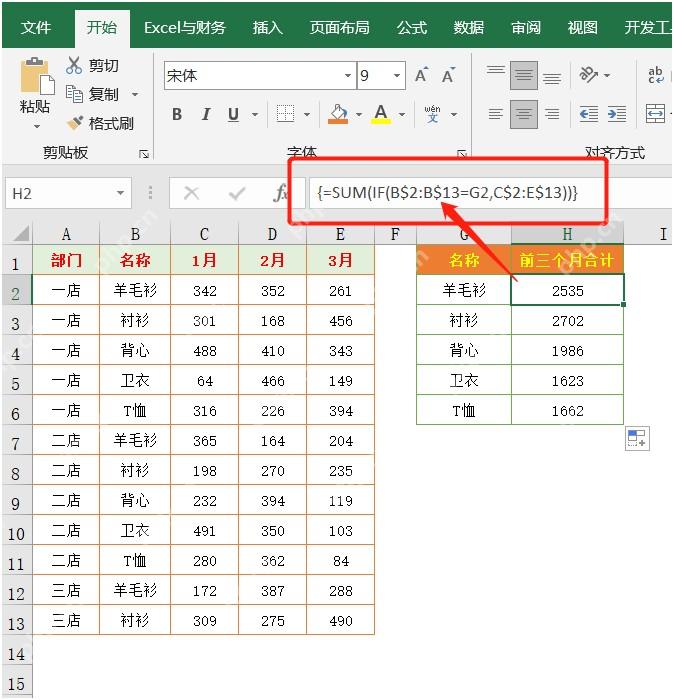Open font name dropdown 宋体
This screenshot has width=674, height=700.
click(x=348, y=75)
